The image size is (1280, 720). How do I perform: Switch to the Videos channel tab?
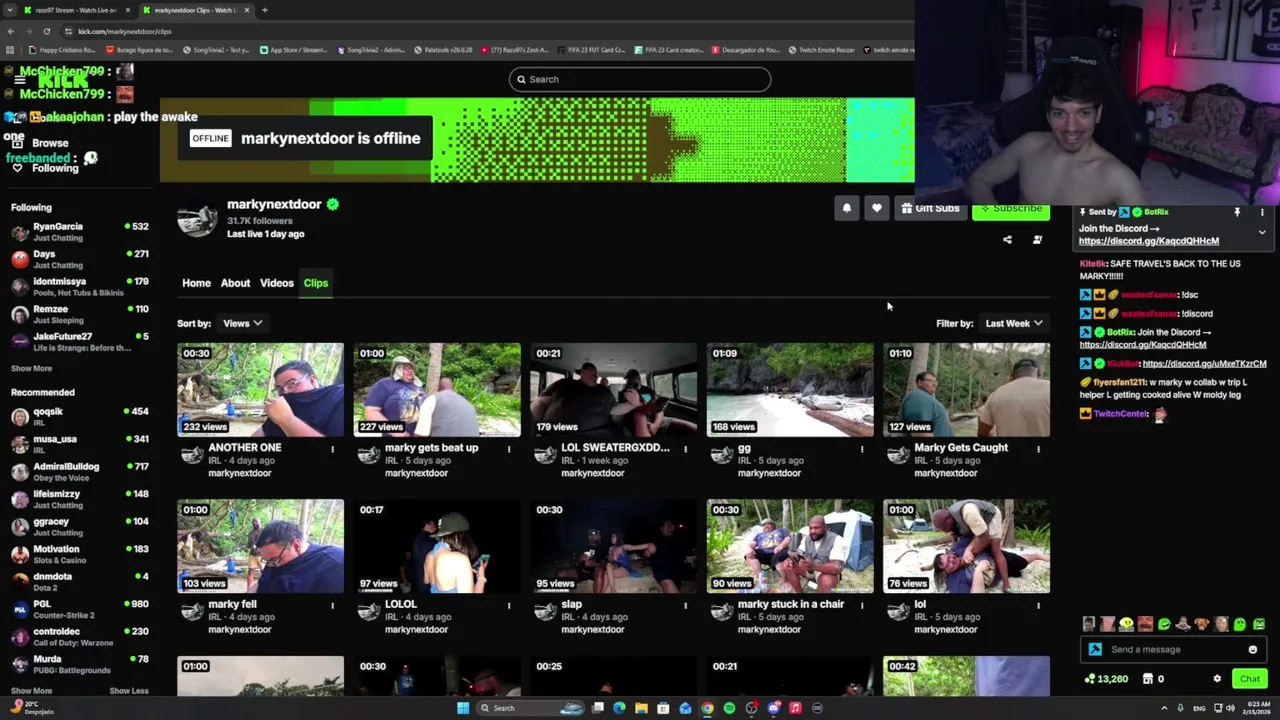277,283
